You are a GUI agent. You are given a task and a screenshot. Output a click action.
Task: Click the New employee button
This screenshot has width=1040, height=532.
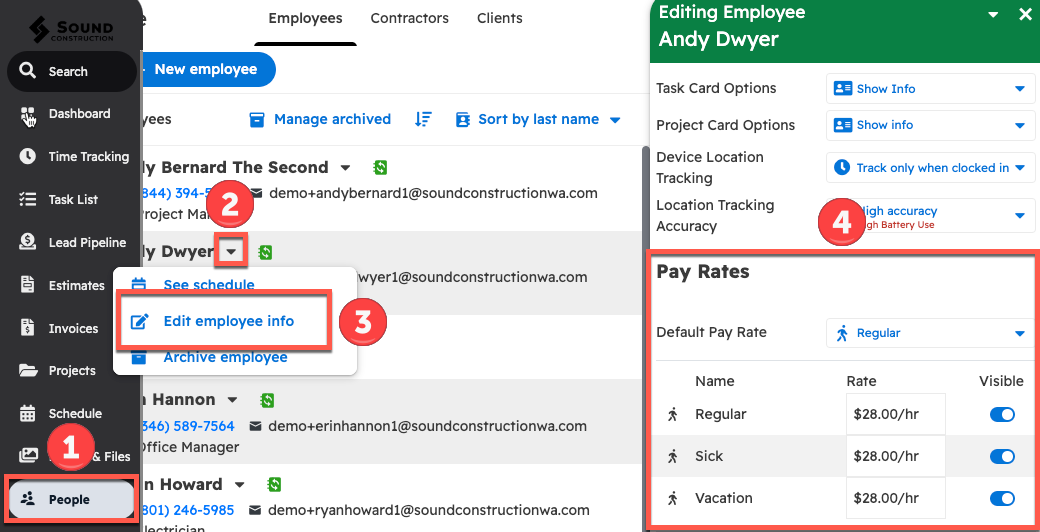(x=204, y=69)
